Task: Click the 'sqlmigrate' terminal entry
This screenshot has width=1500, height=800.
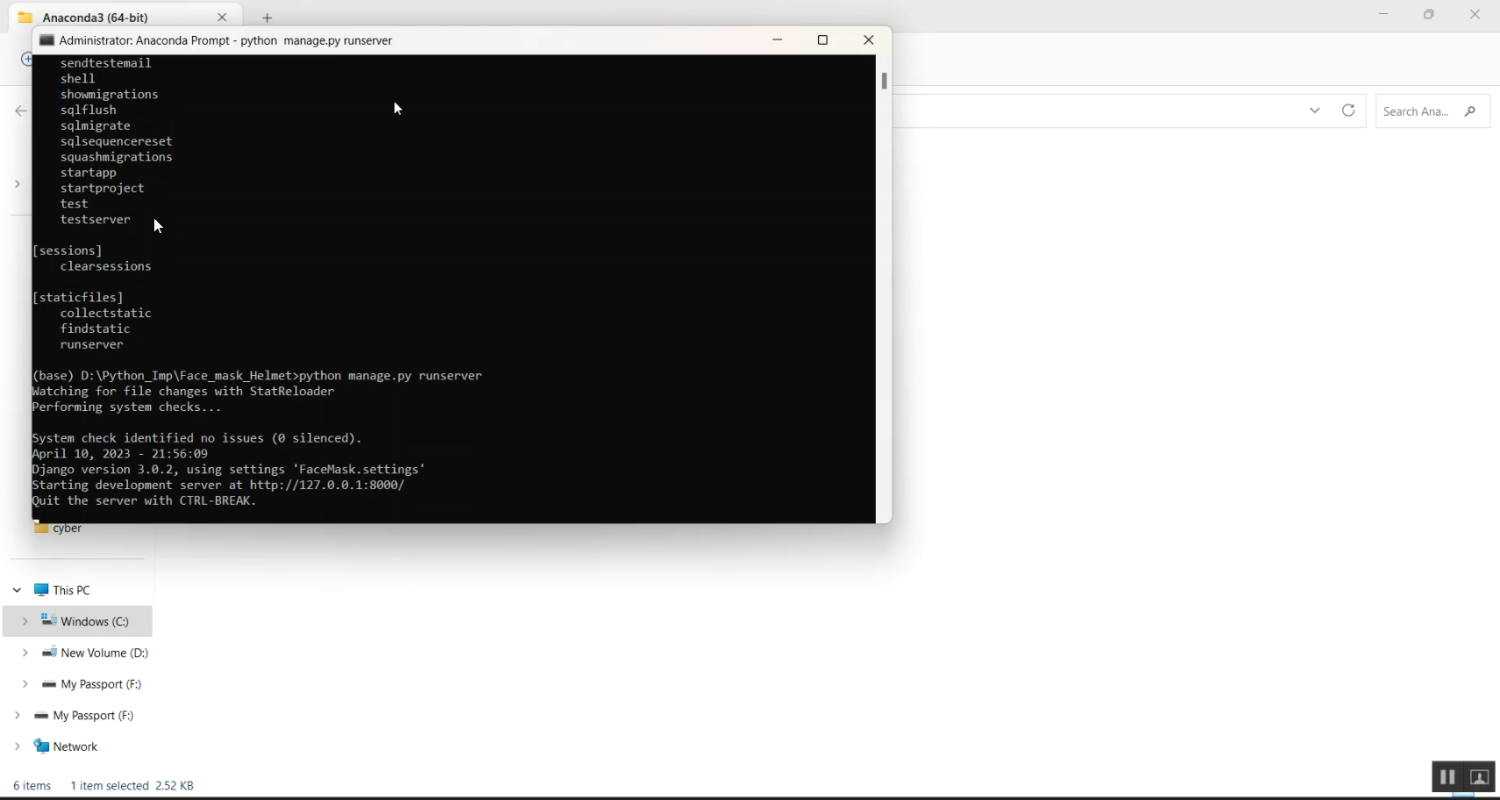Action: click(x=95, y=126)
